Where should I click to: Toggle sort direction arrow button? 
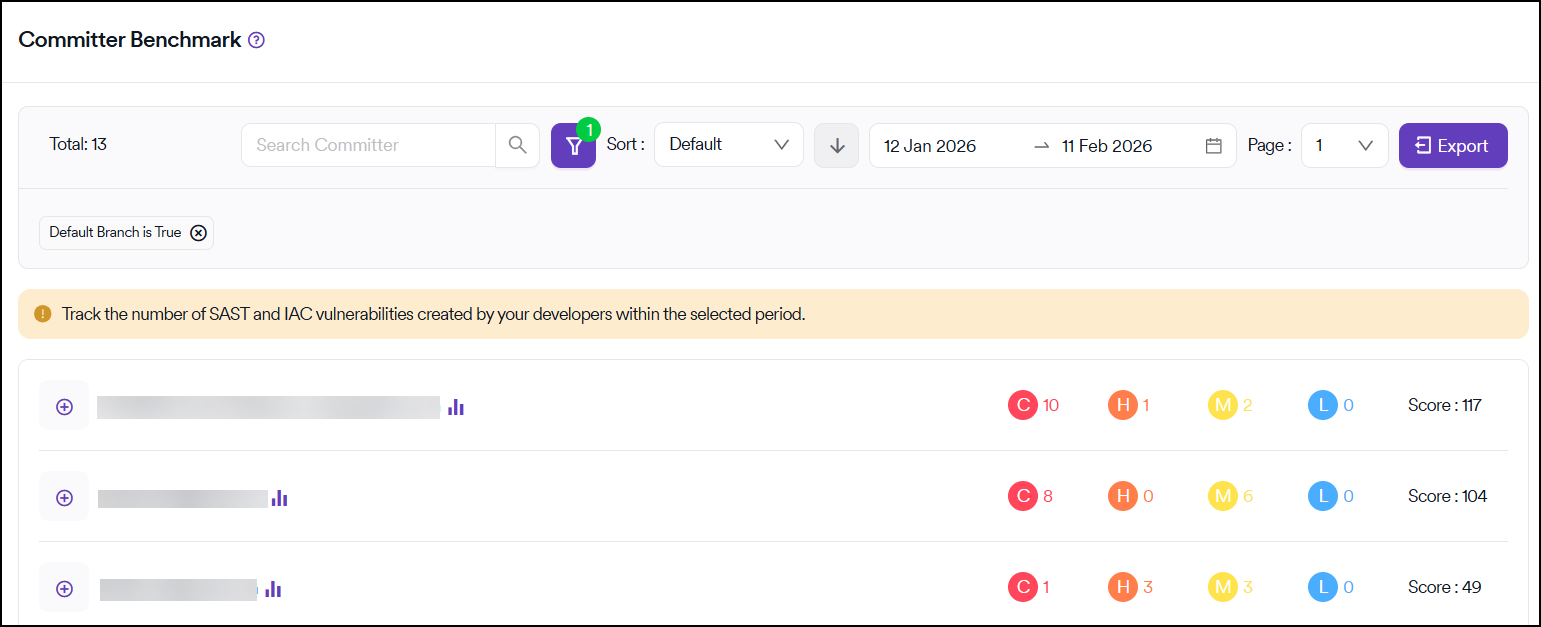pyautogui.click(x=836, y=146)
